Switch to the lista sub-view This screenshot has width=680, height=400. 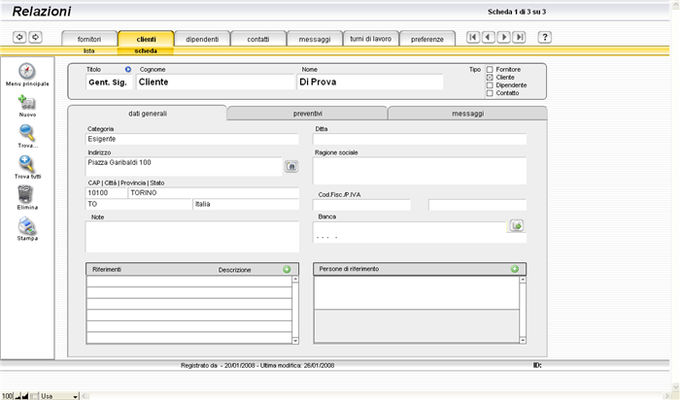89,51
